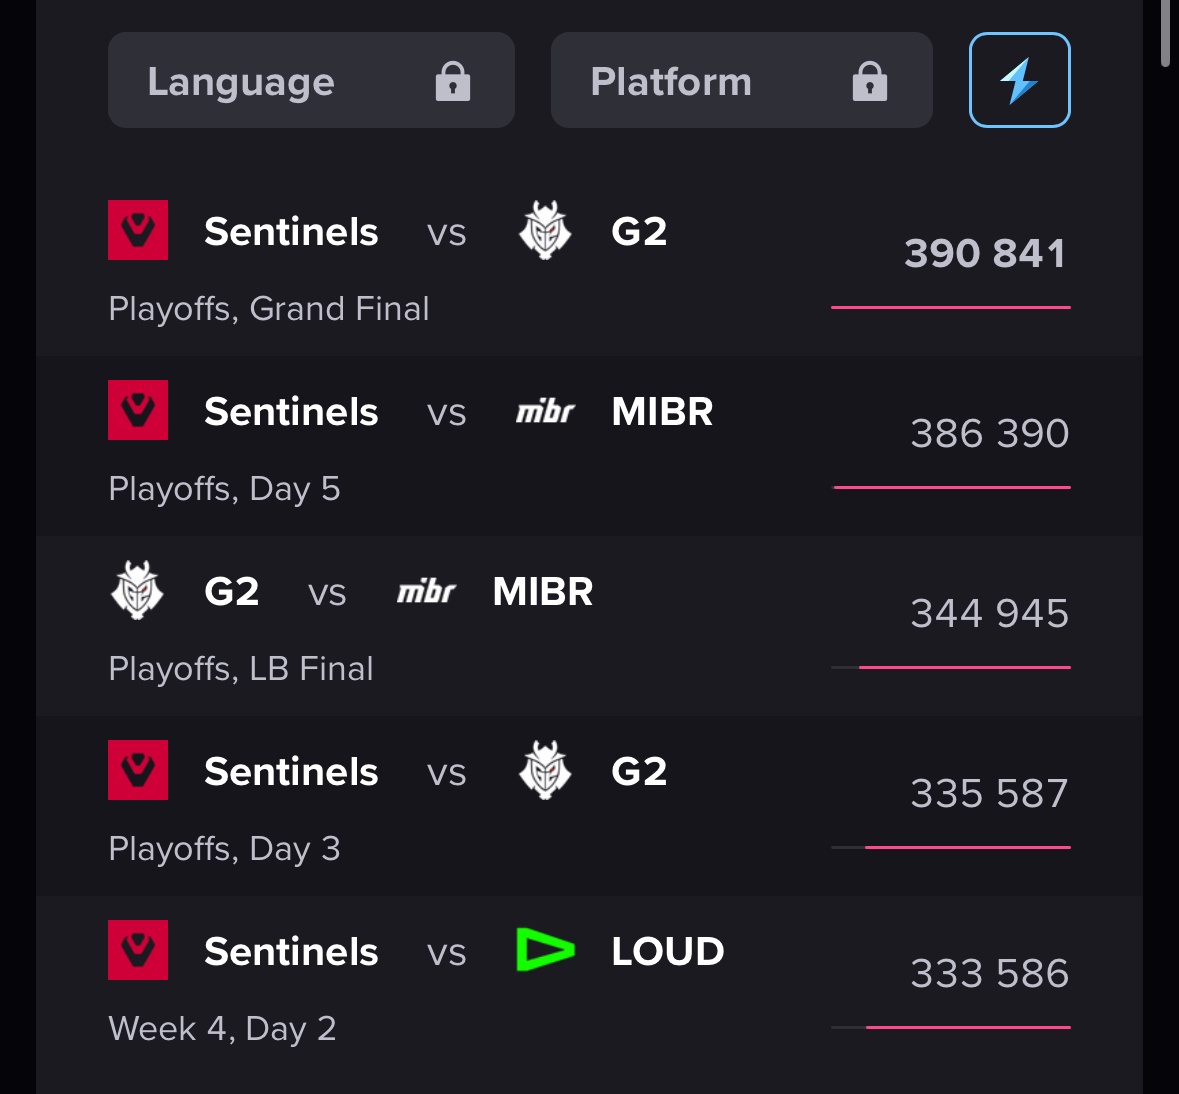Click the lock icon in Language filter
This screenshot has width=1179, height=1094.
(x=453, y=81)
